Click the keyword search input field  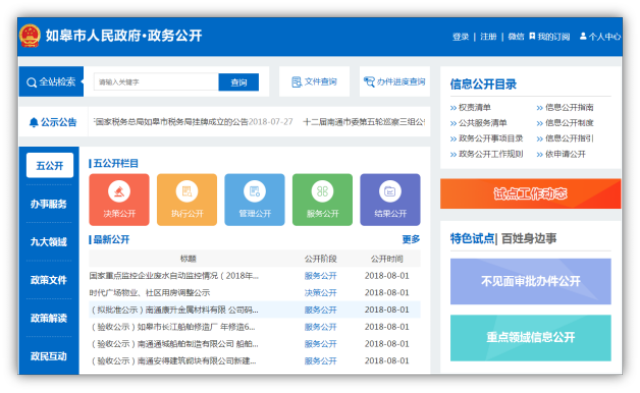(156, 82)
